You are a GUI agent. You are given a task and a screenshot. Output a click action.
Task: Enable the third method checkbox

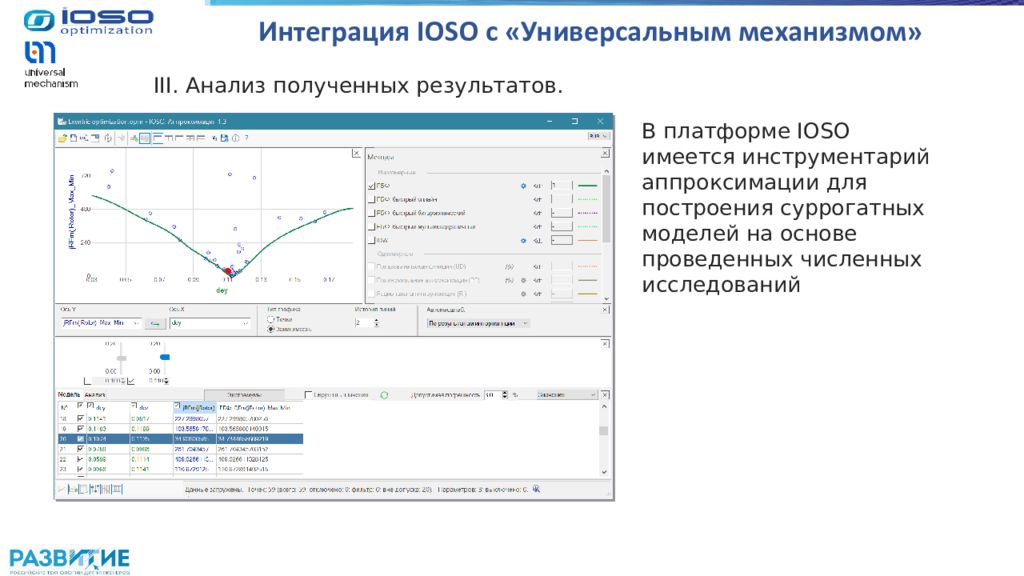coord(372,214)
